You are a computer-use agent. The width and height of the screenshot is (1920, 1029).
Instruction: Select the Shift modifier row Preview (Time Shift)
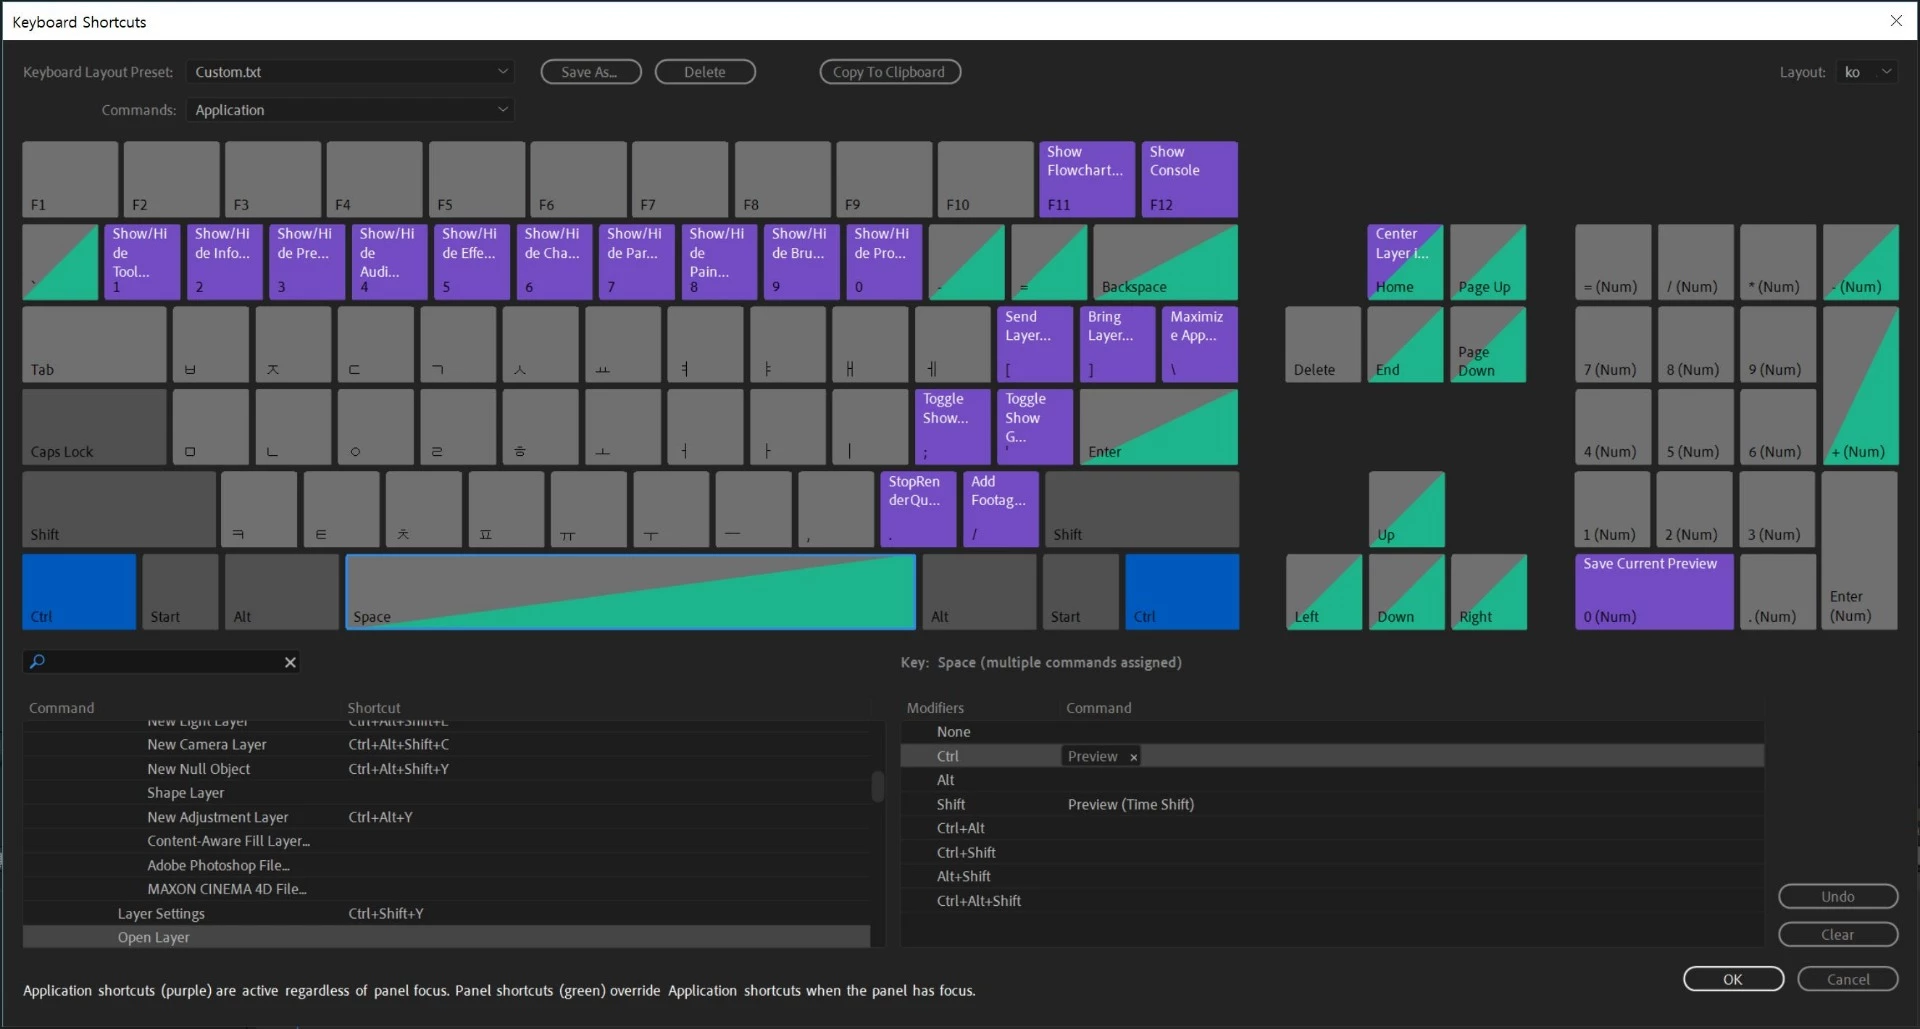(1332, 804)
